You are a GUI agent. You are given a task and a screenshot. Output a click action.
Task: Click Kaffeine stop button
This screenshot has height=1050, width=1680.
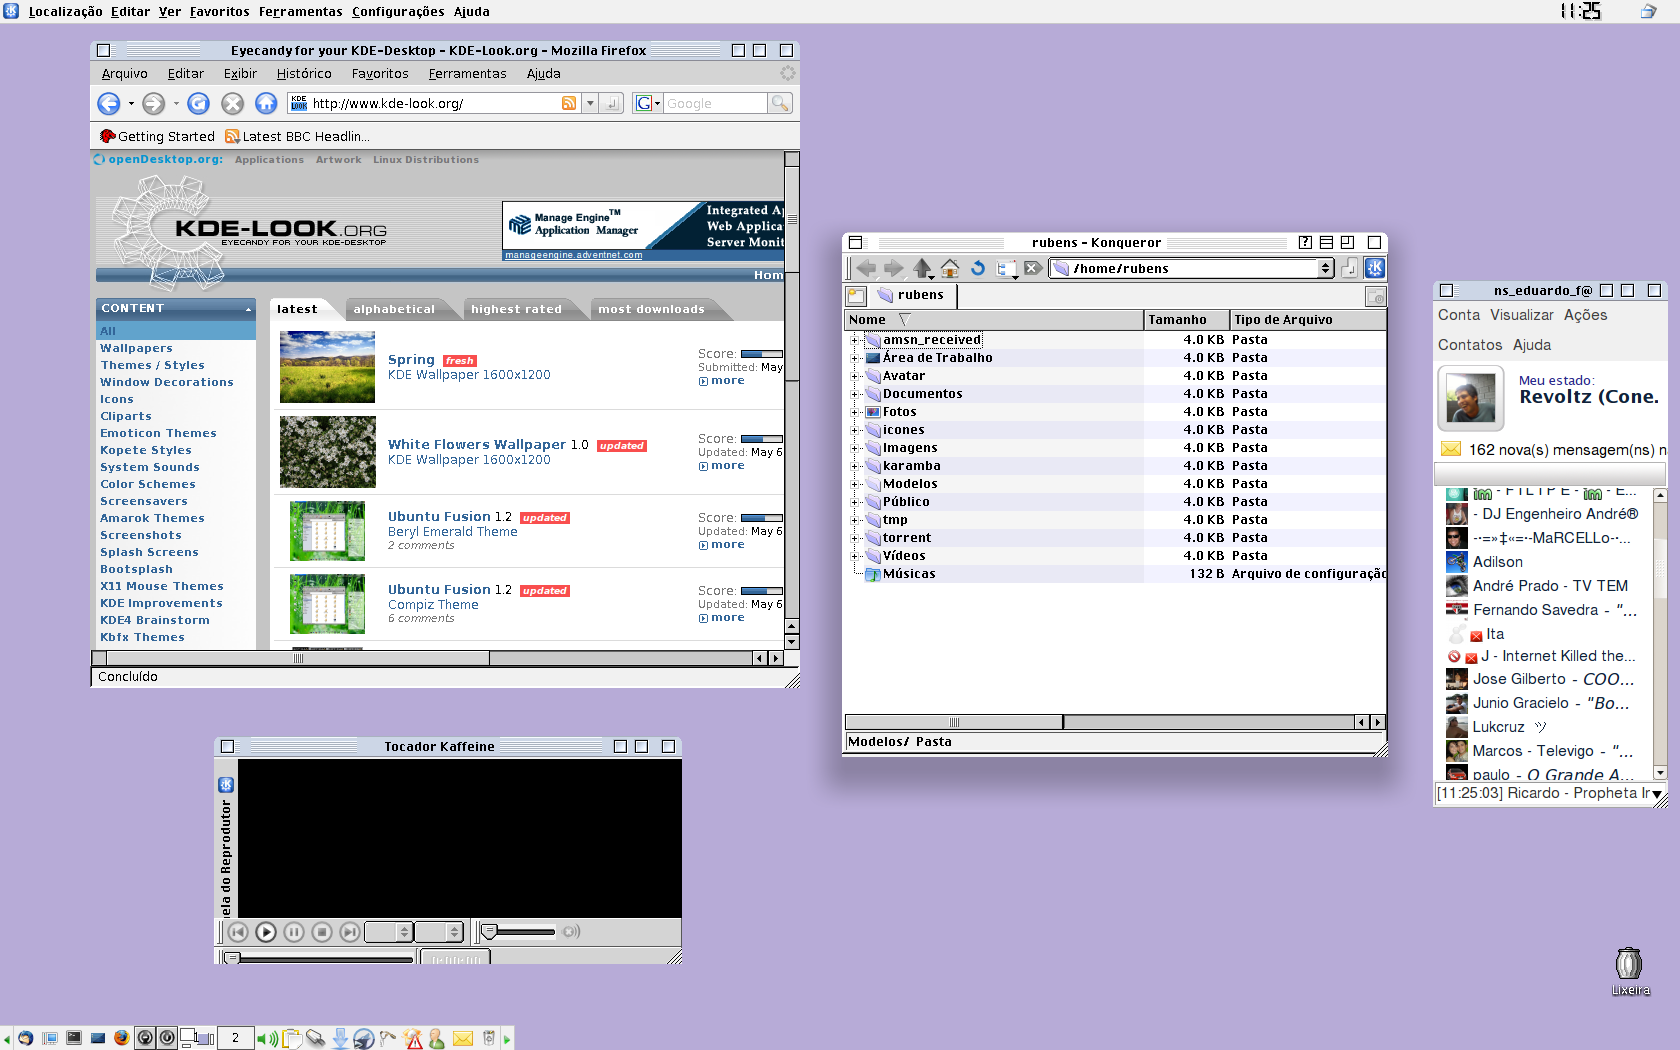point(322,932)
